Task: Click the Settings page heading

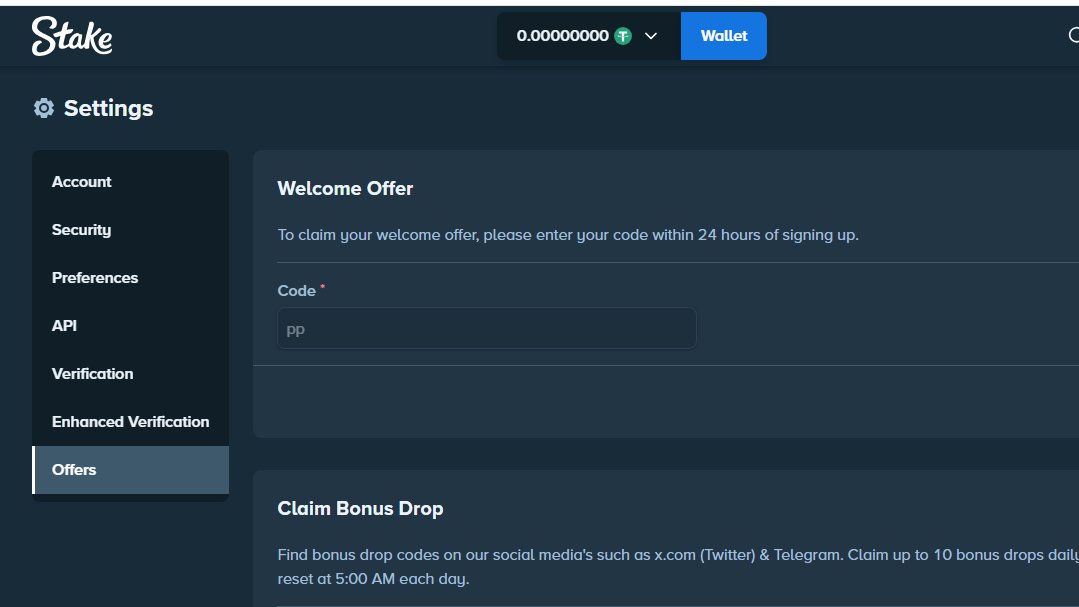Action: (109, 108)
